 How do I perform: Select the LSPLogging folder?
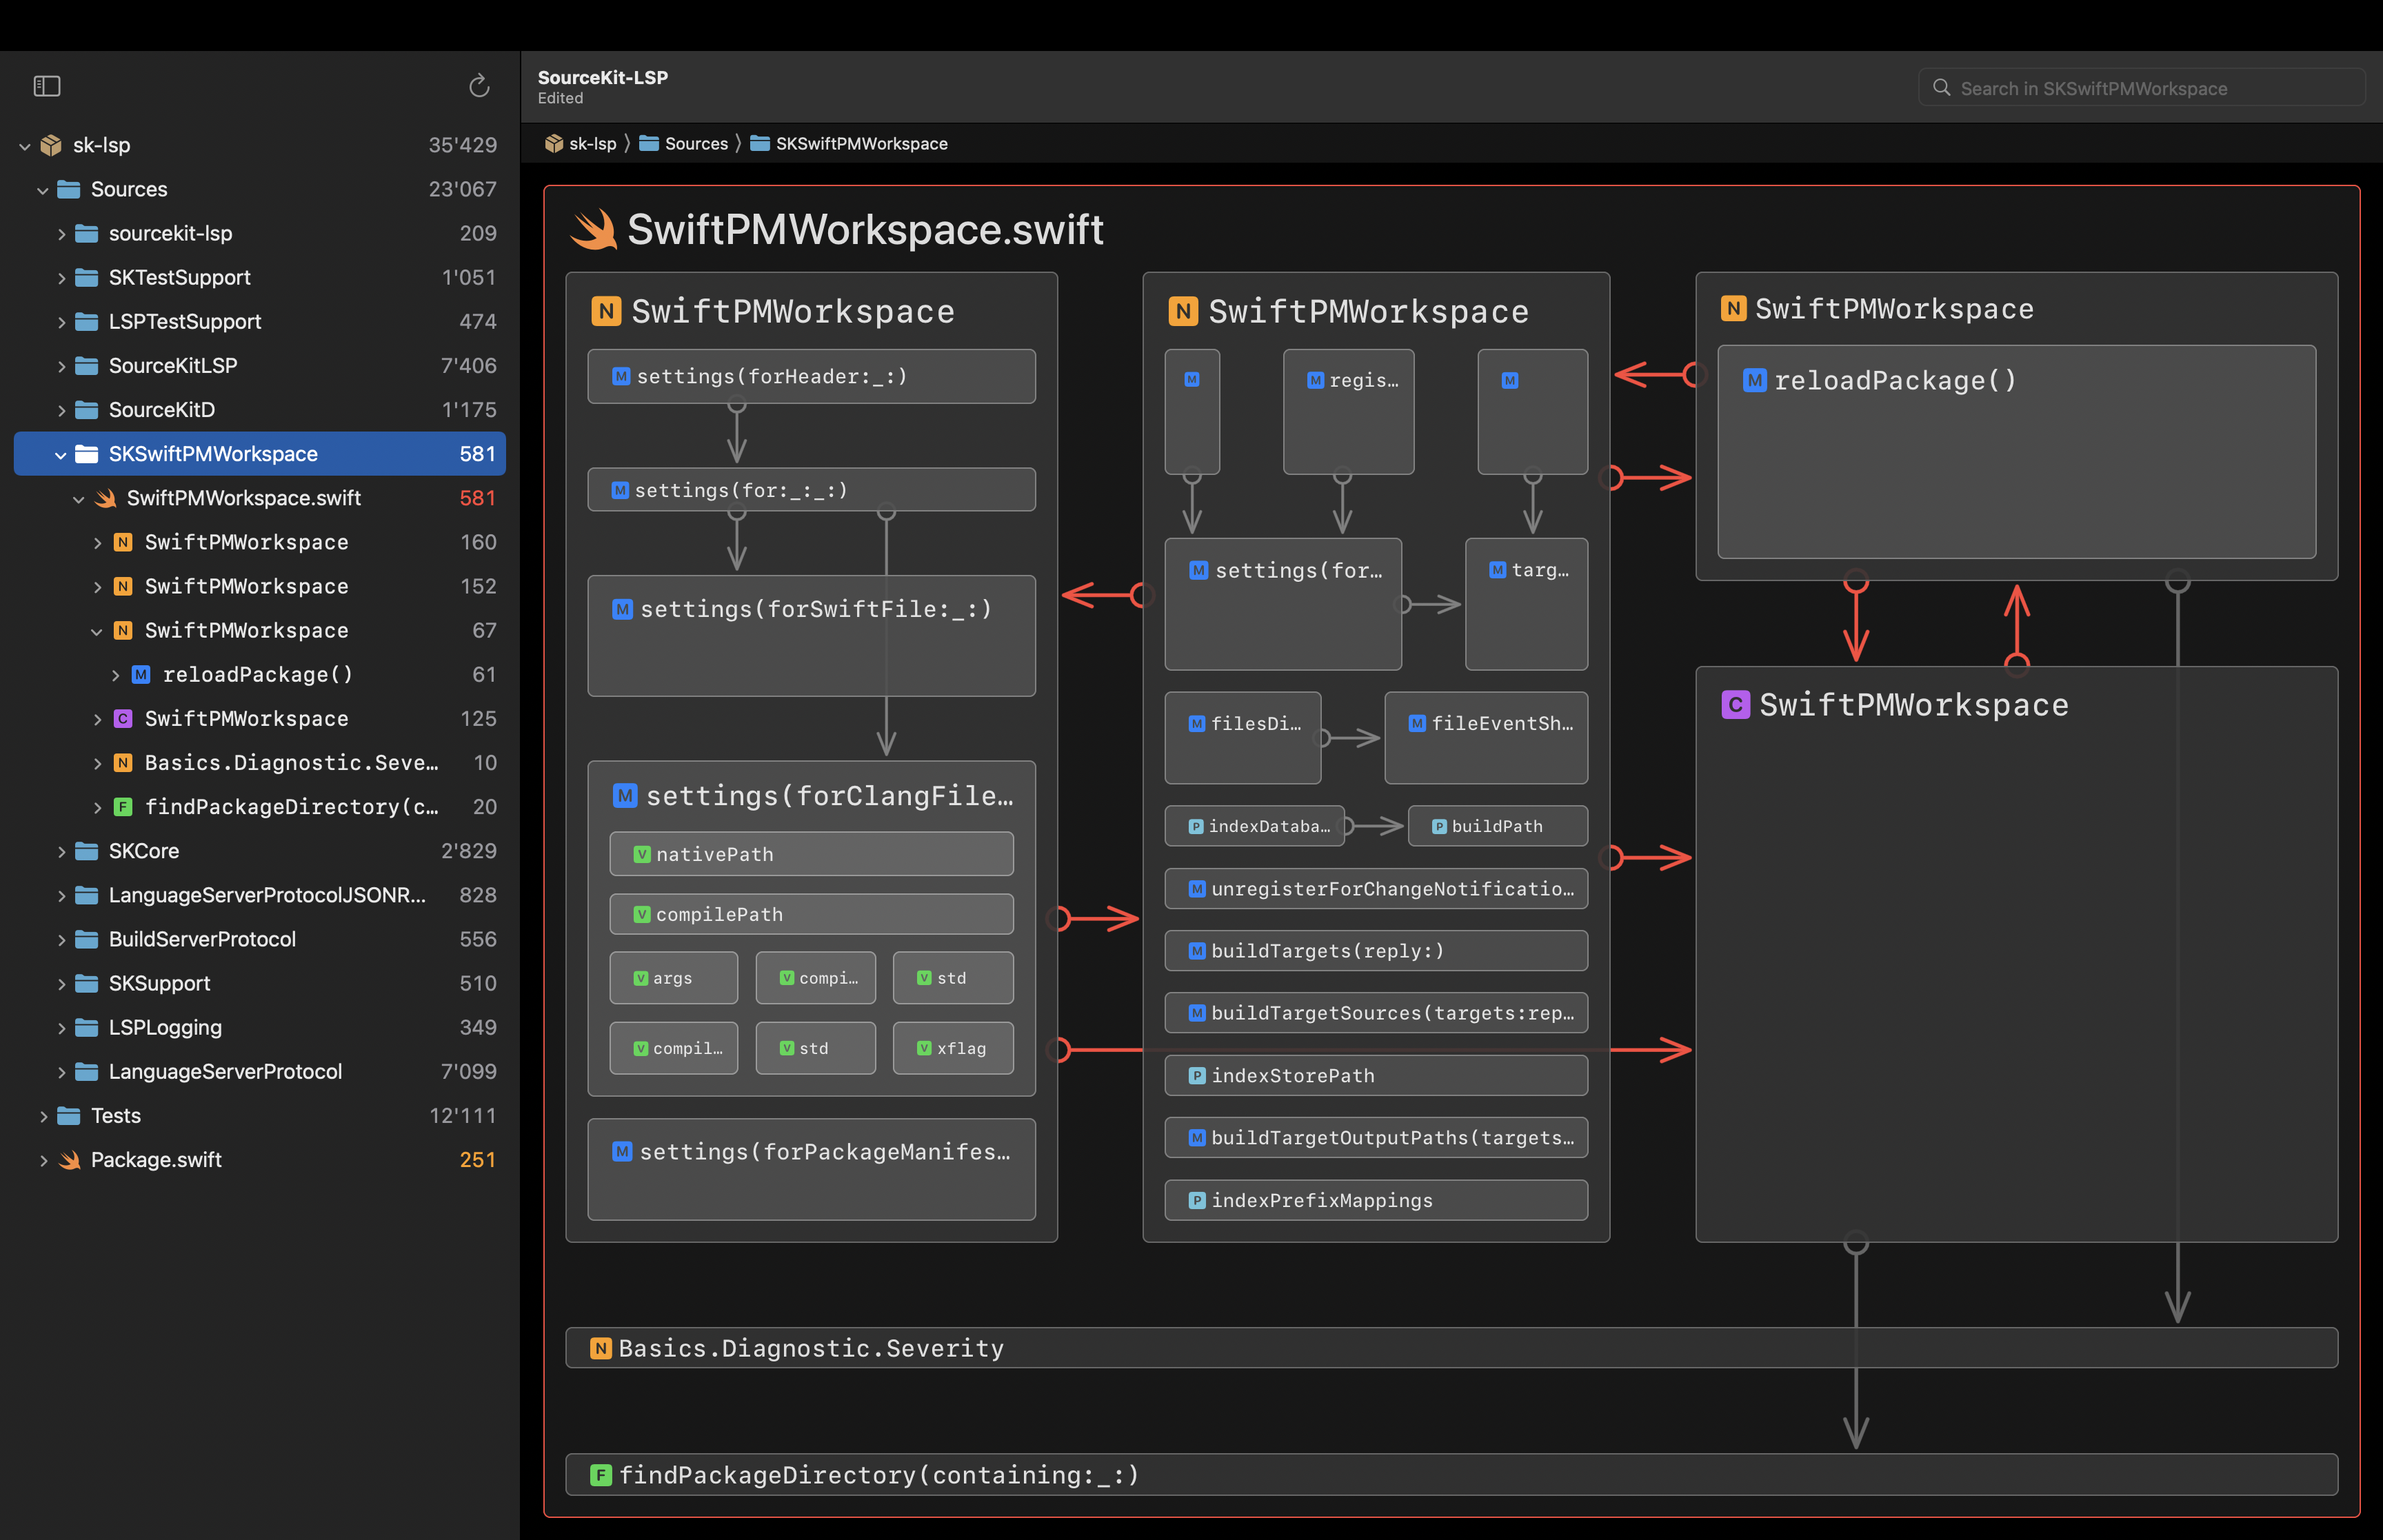click(260, 1027)
